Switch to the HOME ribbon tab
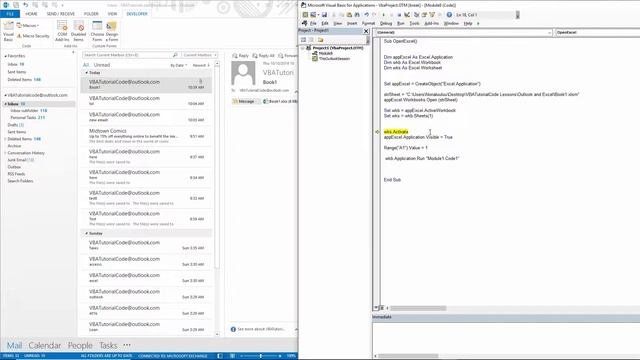Viewport: 640px width, 360px height. click(x=31, y=14)
